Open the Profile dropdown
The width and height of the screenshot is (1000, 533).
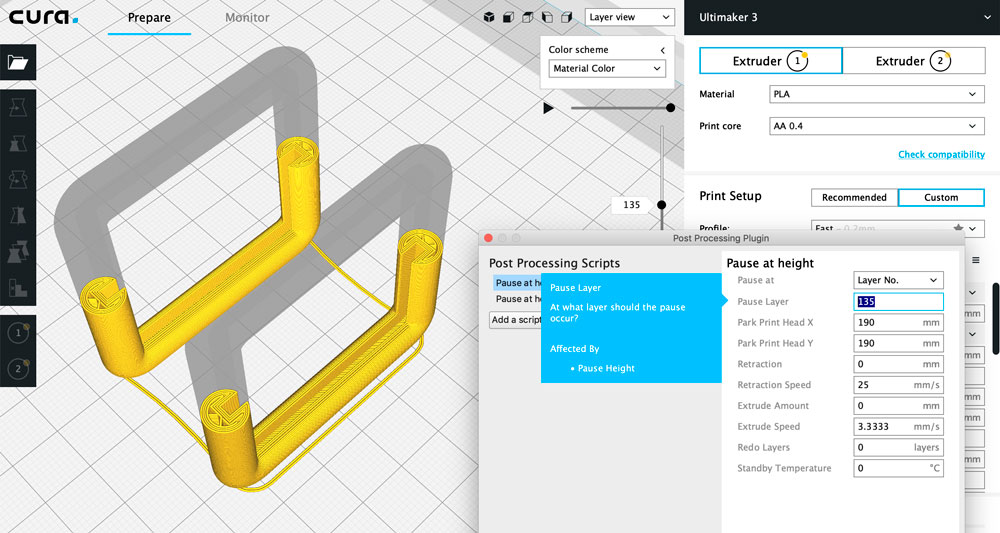tap(897, 228)
